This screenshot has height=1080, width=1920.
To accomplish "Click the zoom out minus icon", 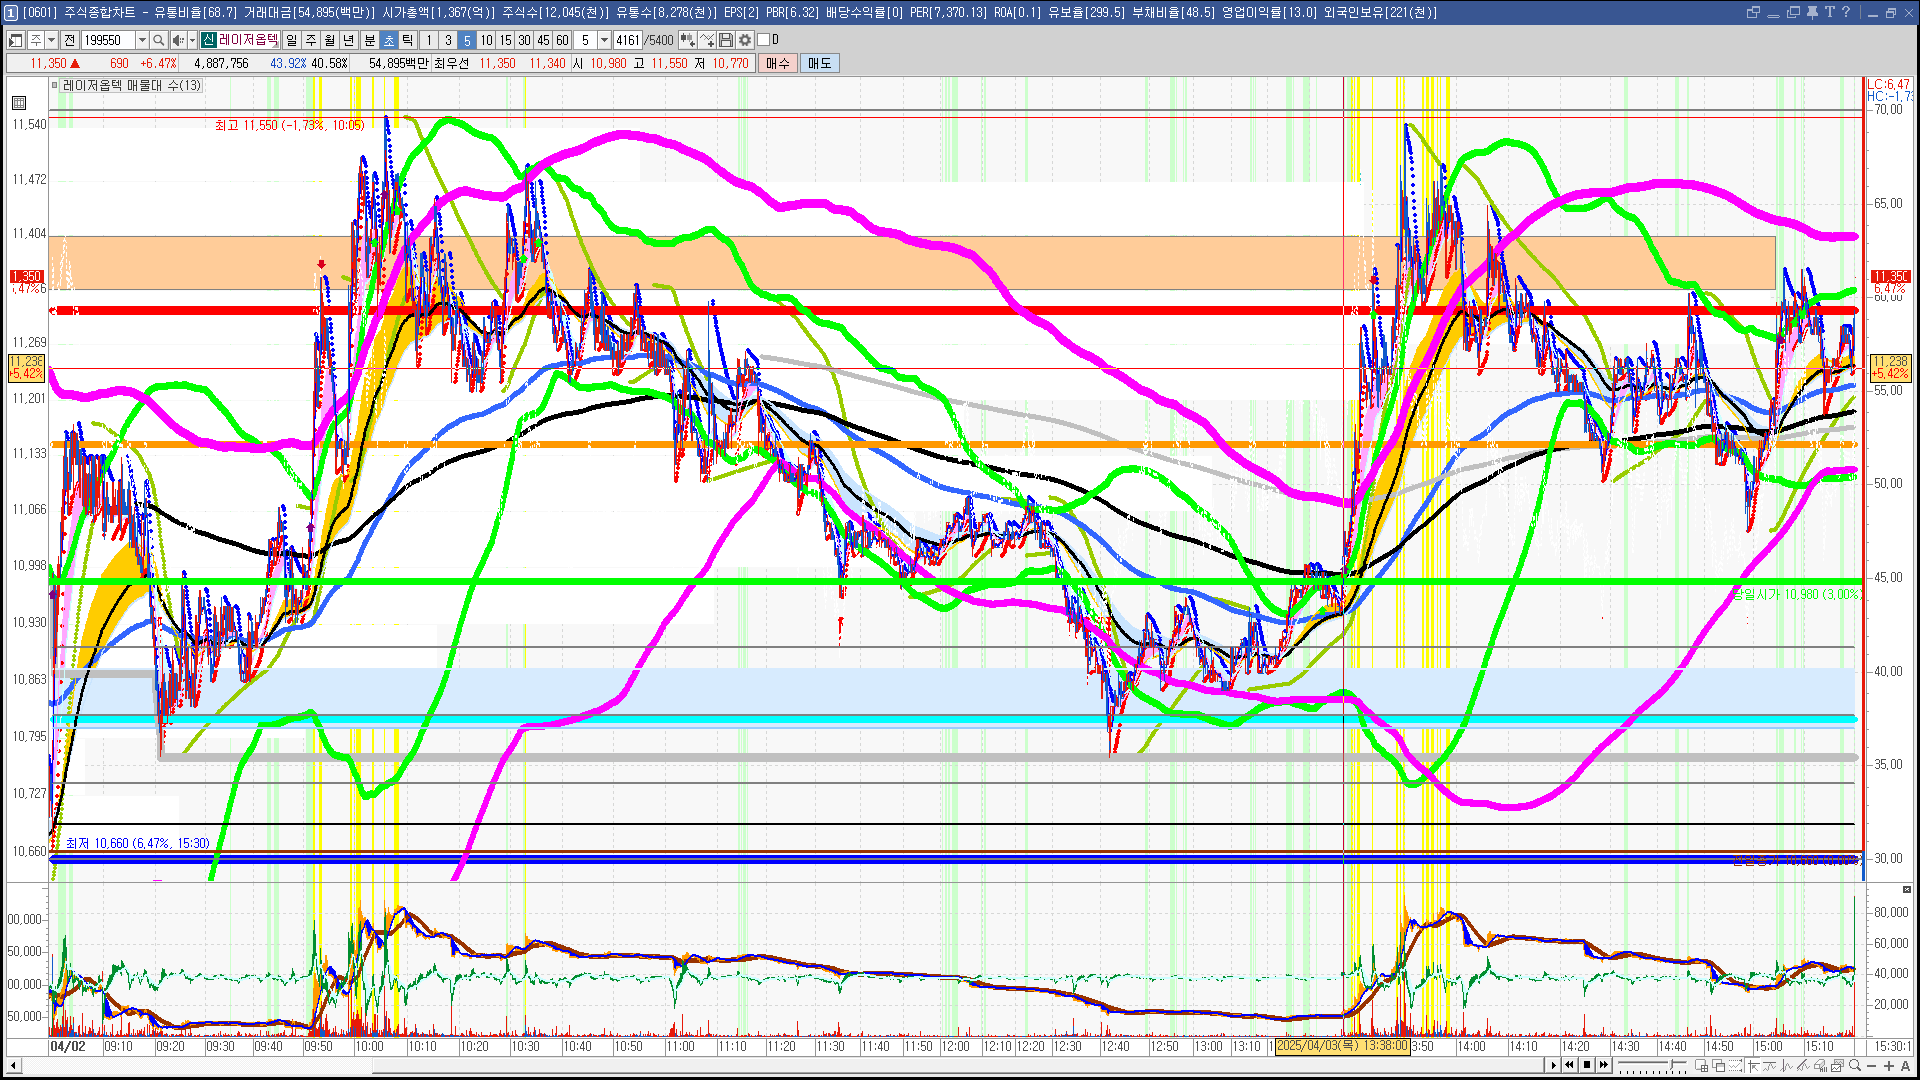I will tap(1871, 1065).
